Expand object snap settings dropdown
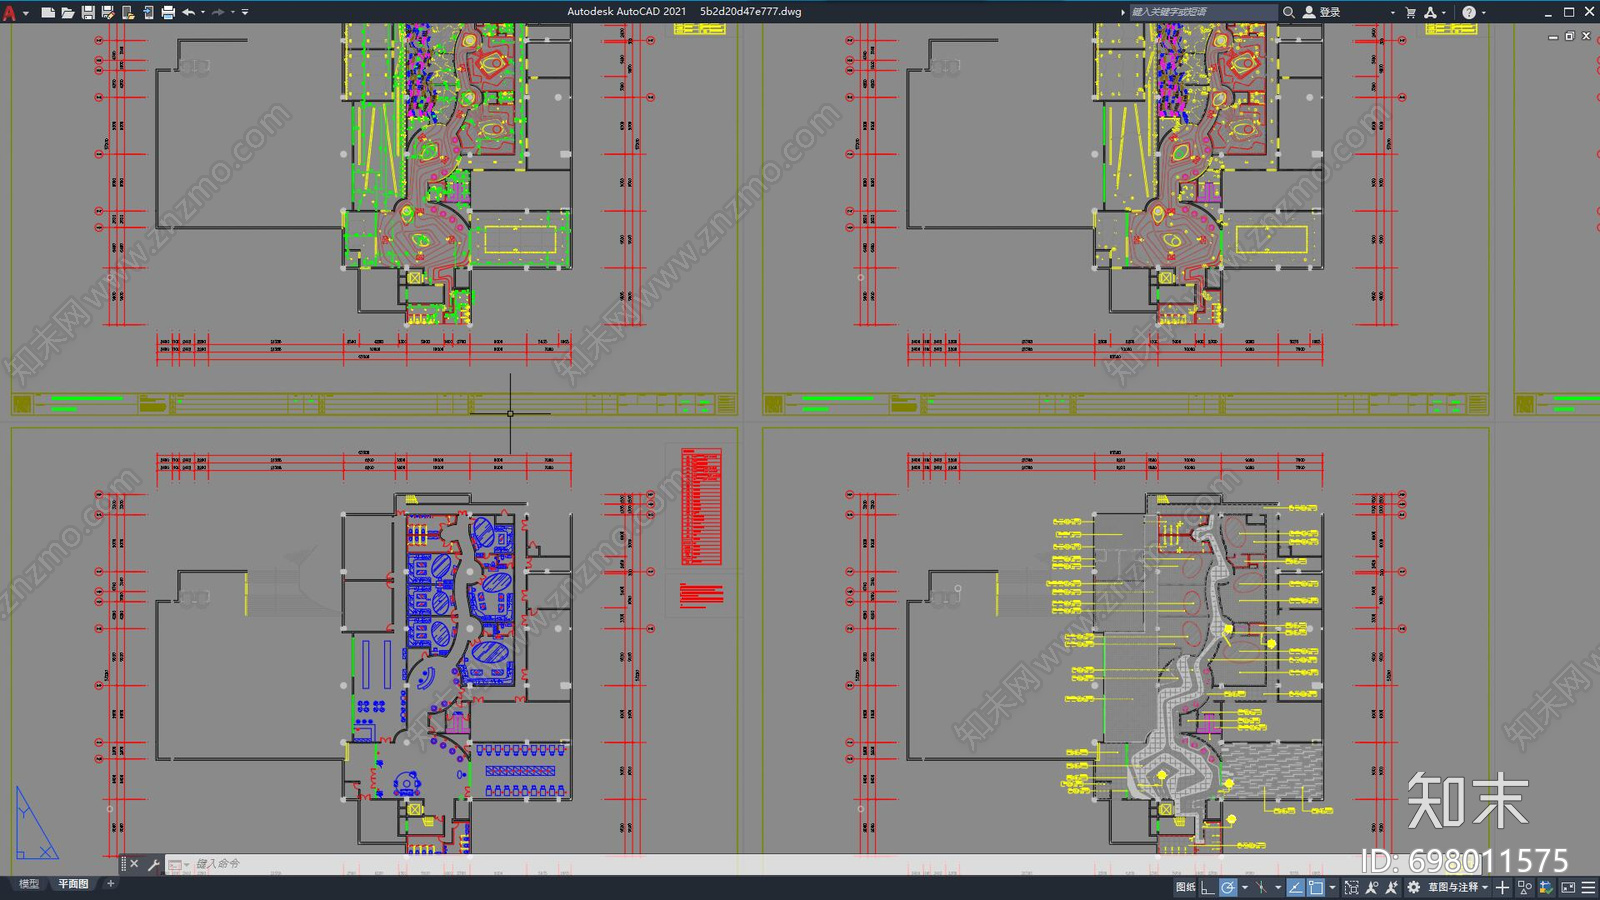 [x=1332, y=887]
